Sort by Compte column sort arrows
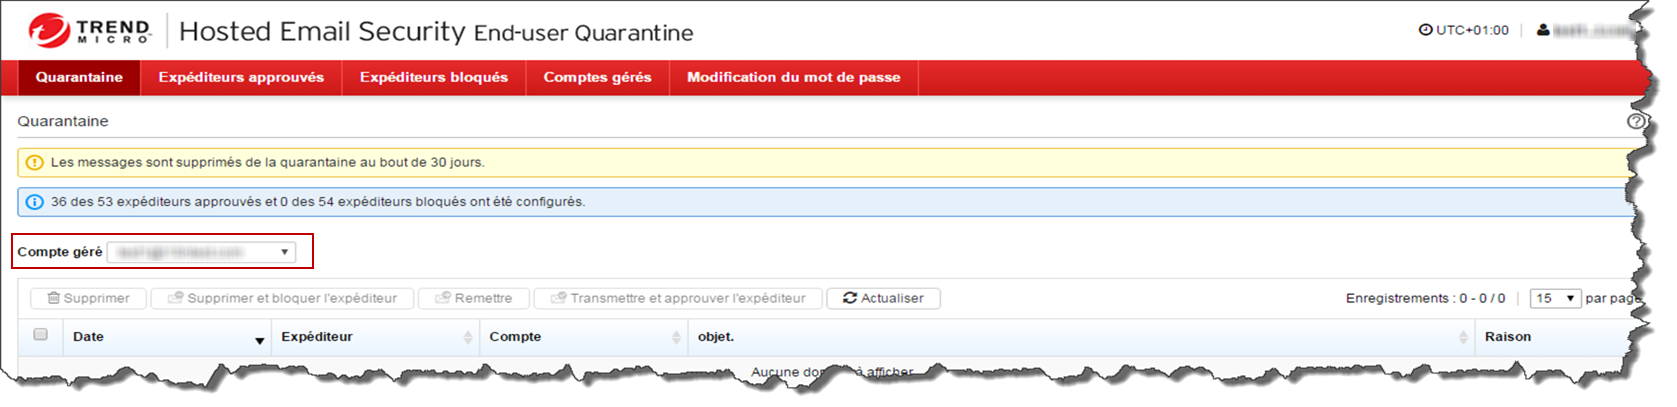 pos(676,338)
